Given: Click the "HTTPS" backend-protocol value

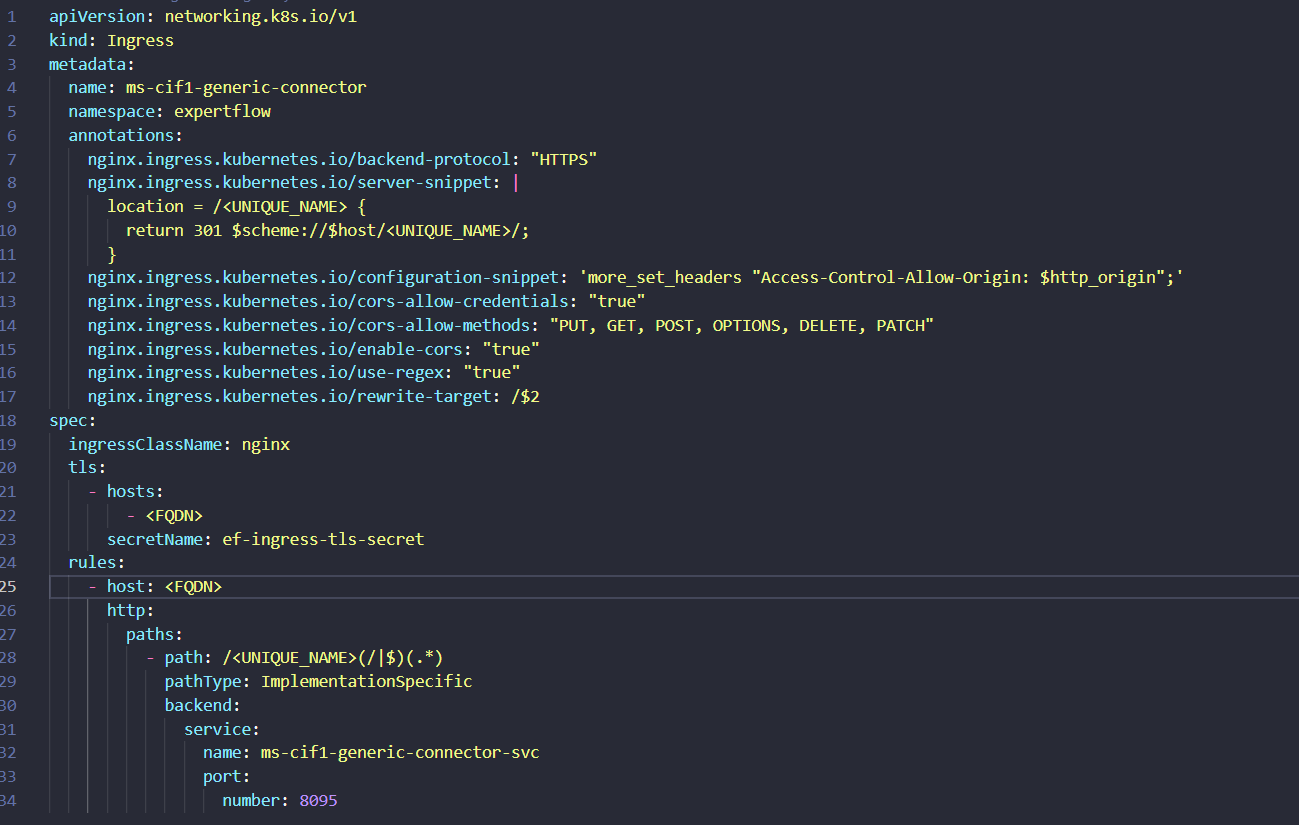Looking at the screenshot, I should click(x=564, y=159).
